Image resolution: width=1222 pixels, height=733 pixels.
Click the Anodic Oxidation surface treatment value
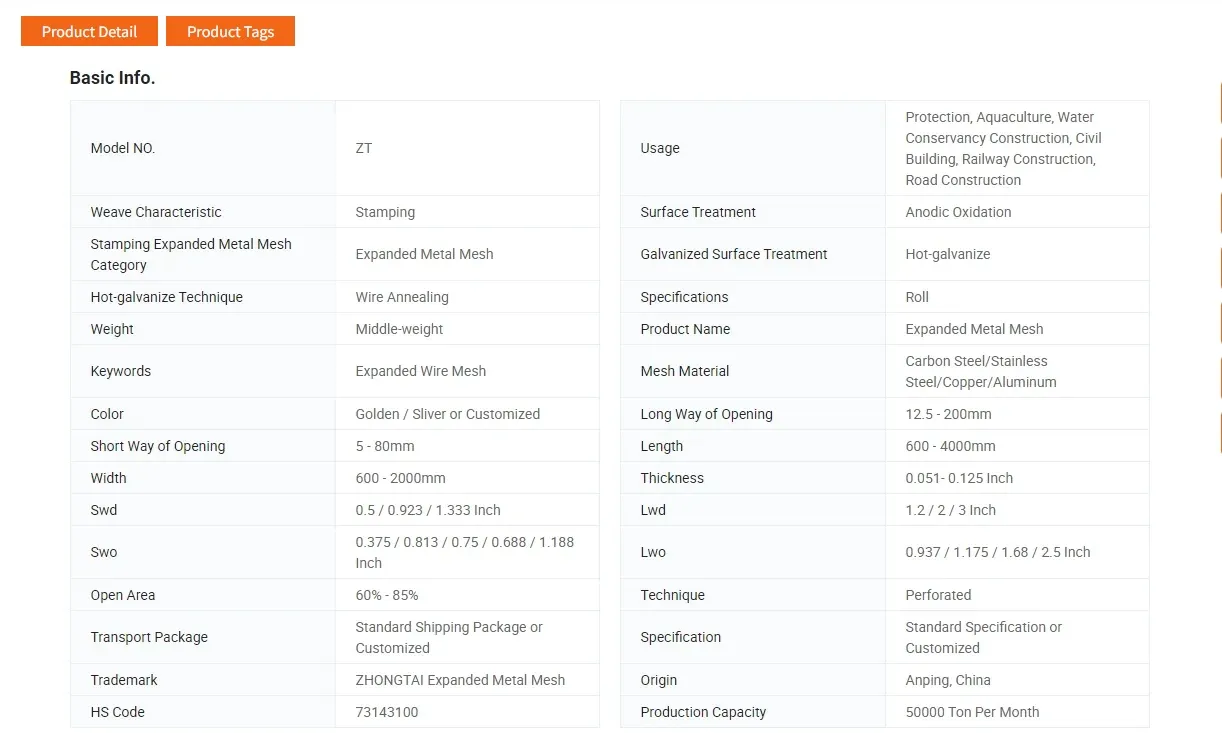click(x=958, y=212)
